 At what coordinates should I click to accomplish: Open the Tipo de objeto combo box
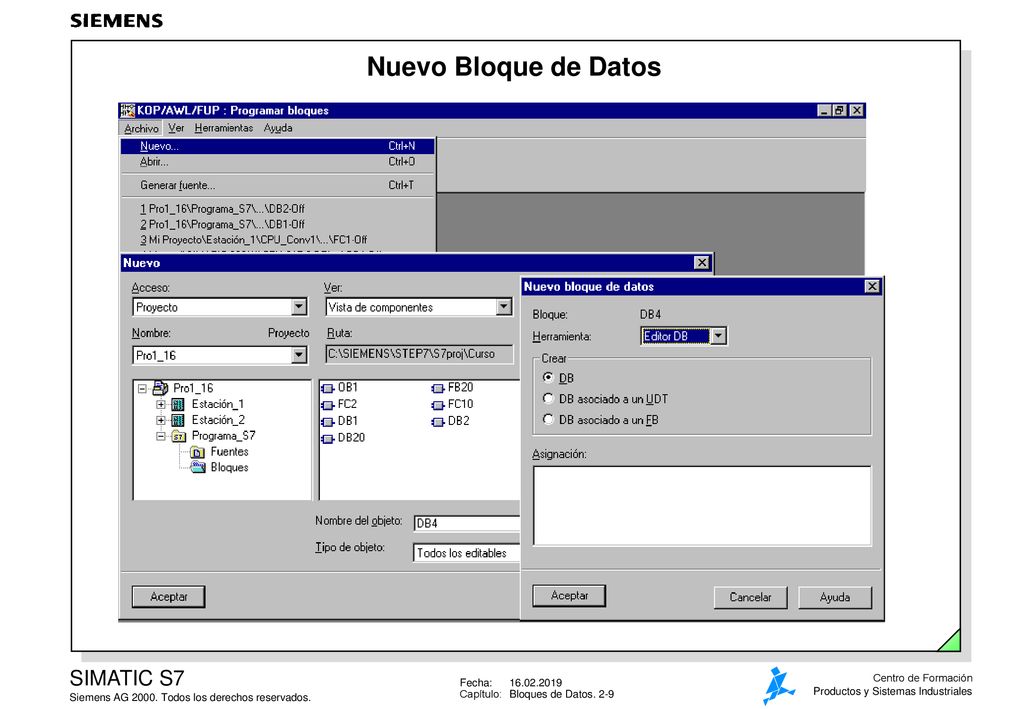[x=466, y=553]
